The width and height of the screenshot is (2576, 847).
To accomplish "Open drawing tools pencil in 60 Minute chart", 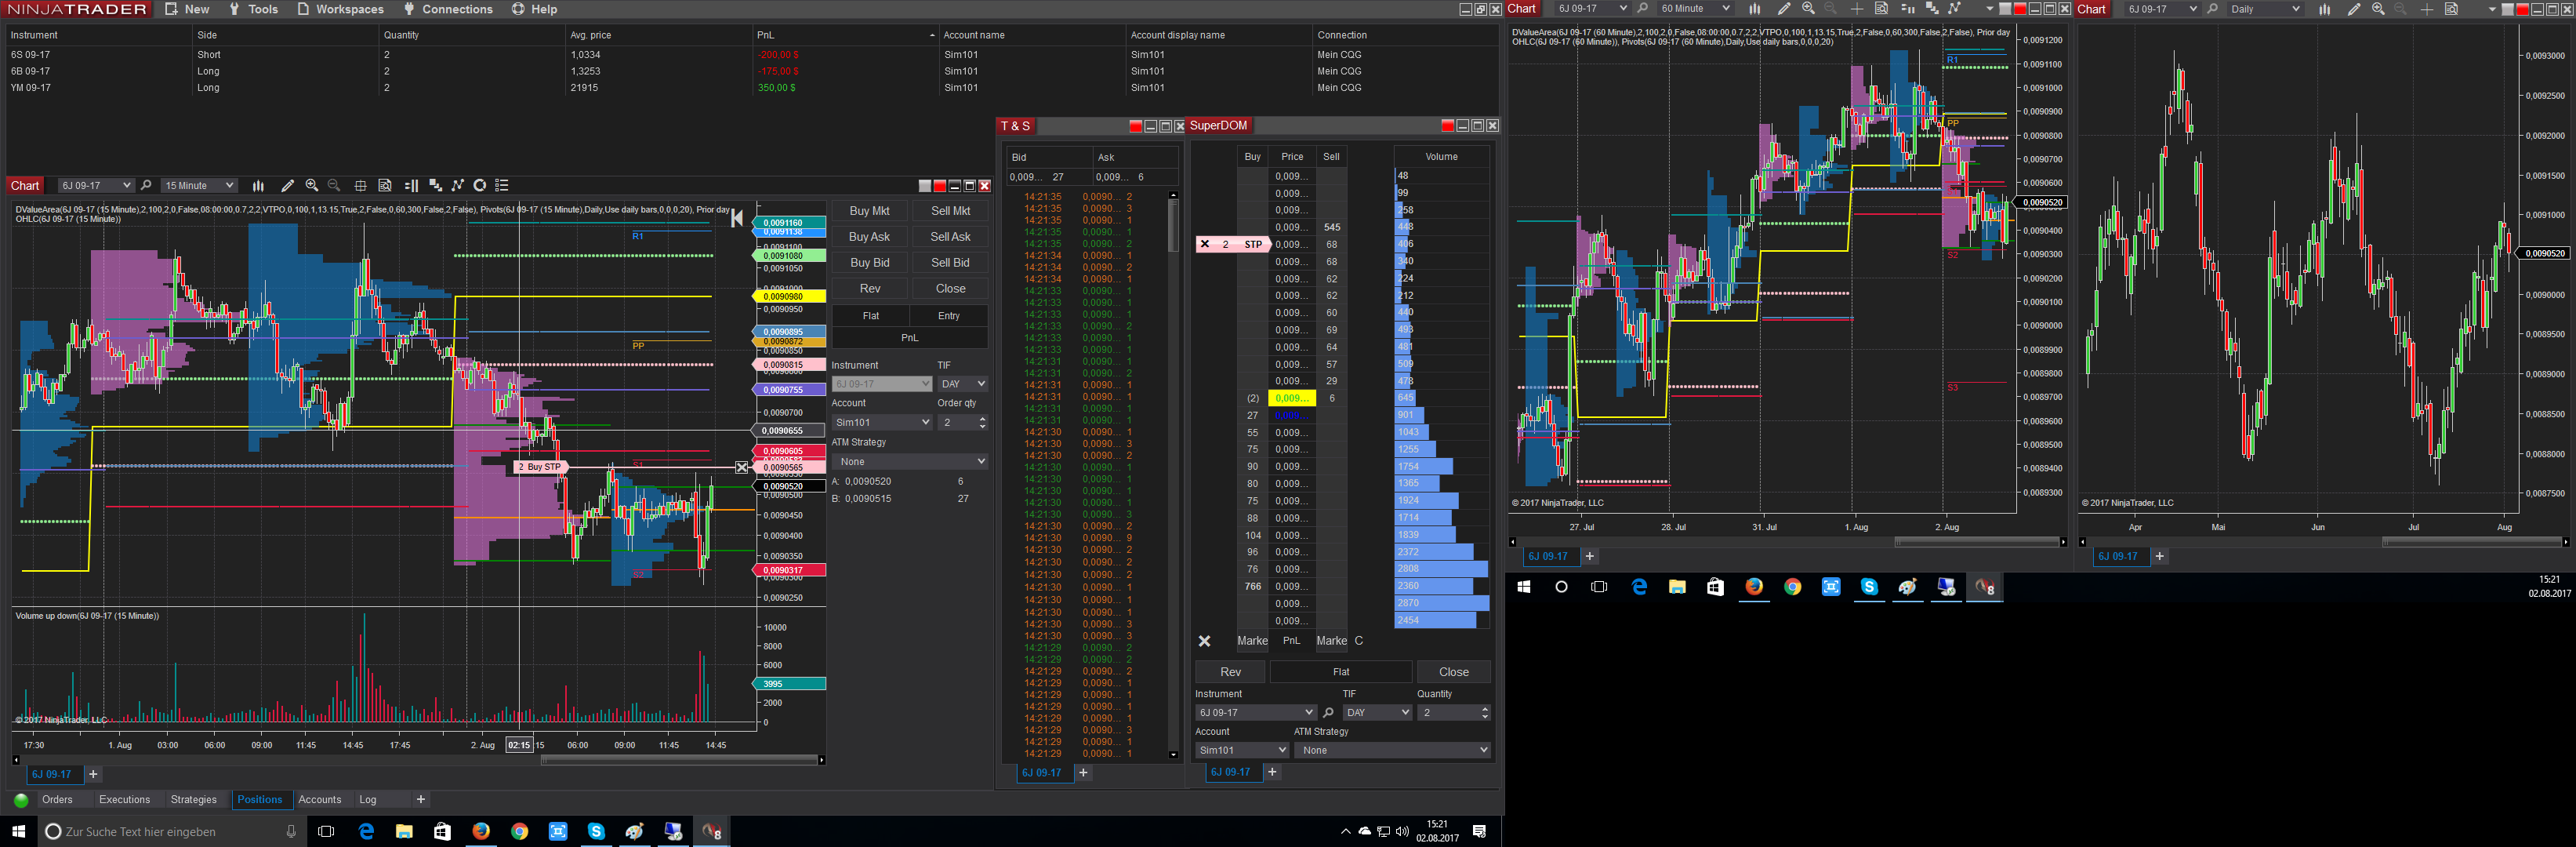I will click(1784, 9).
